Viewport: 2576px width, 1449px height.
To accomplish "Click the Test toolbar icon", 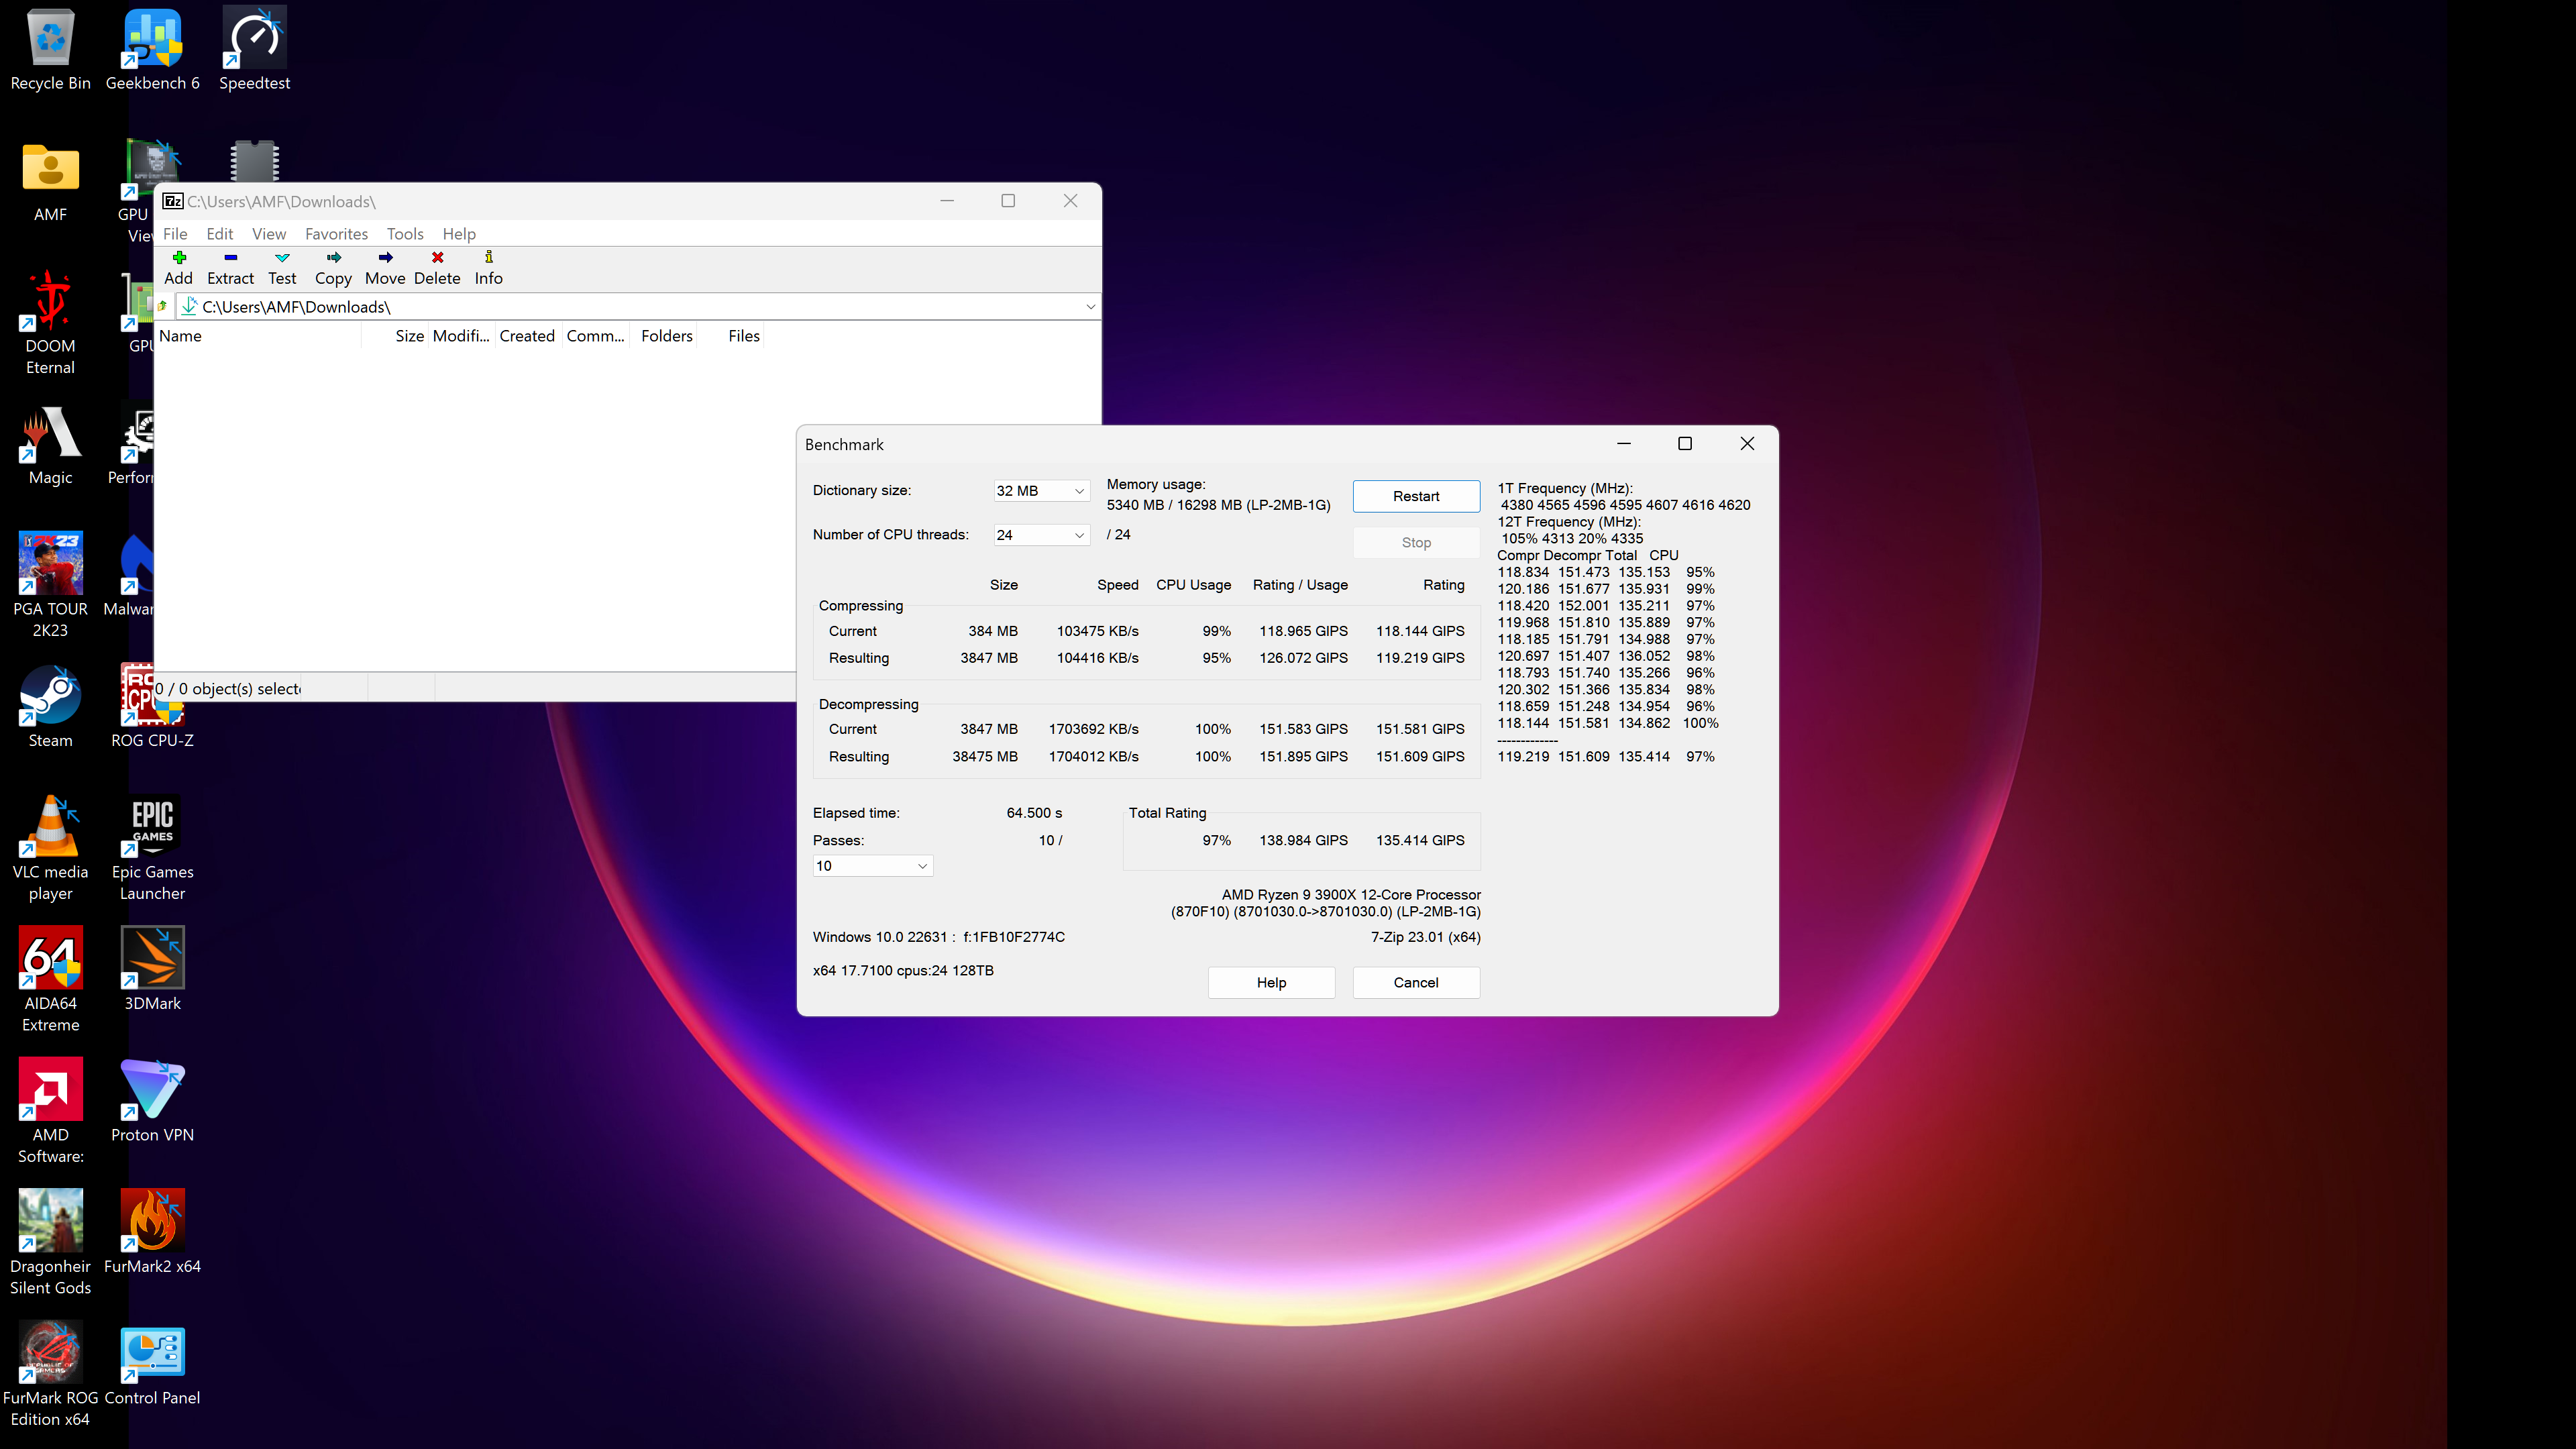I will pyautogui.click(x=282, y=267).
